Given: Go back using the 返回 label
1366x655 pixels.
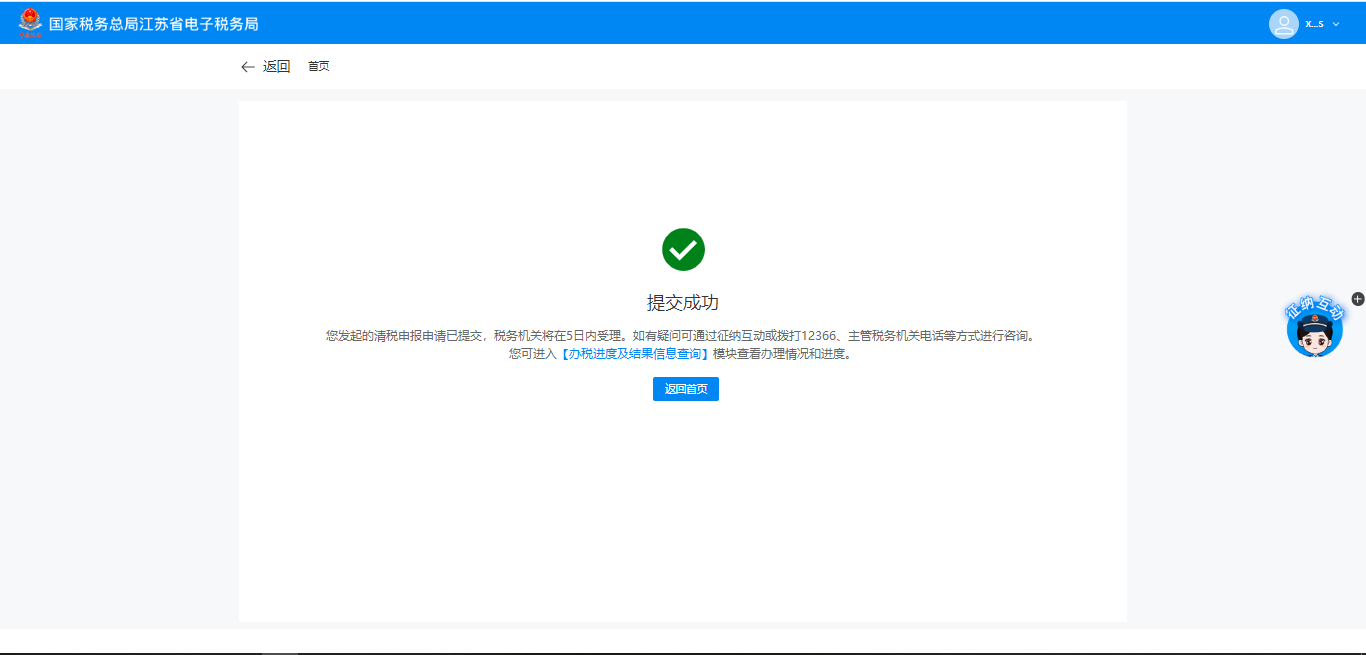Looking at the screenshot, I should point(276,67).
